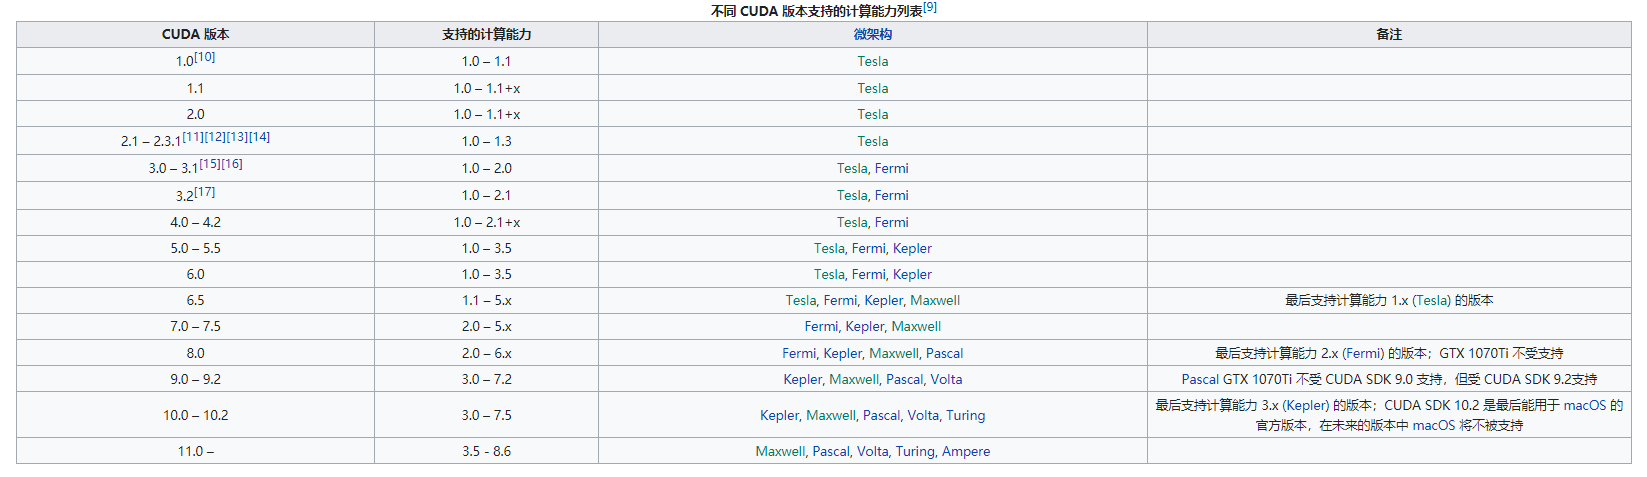1647x477 pixels.
Task: Open footnote [11] next to 2.1 – 2.3.1
Action: [x=193, y=137]
